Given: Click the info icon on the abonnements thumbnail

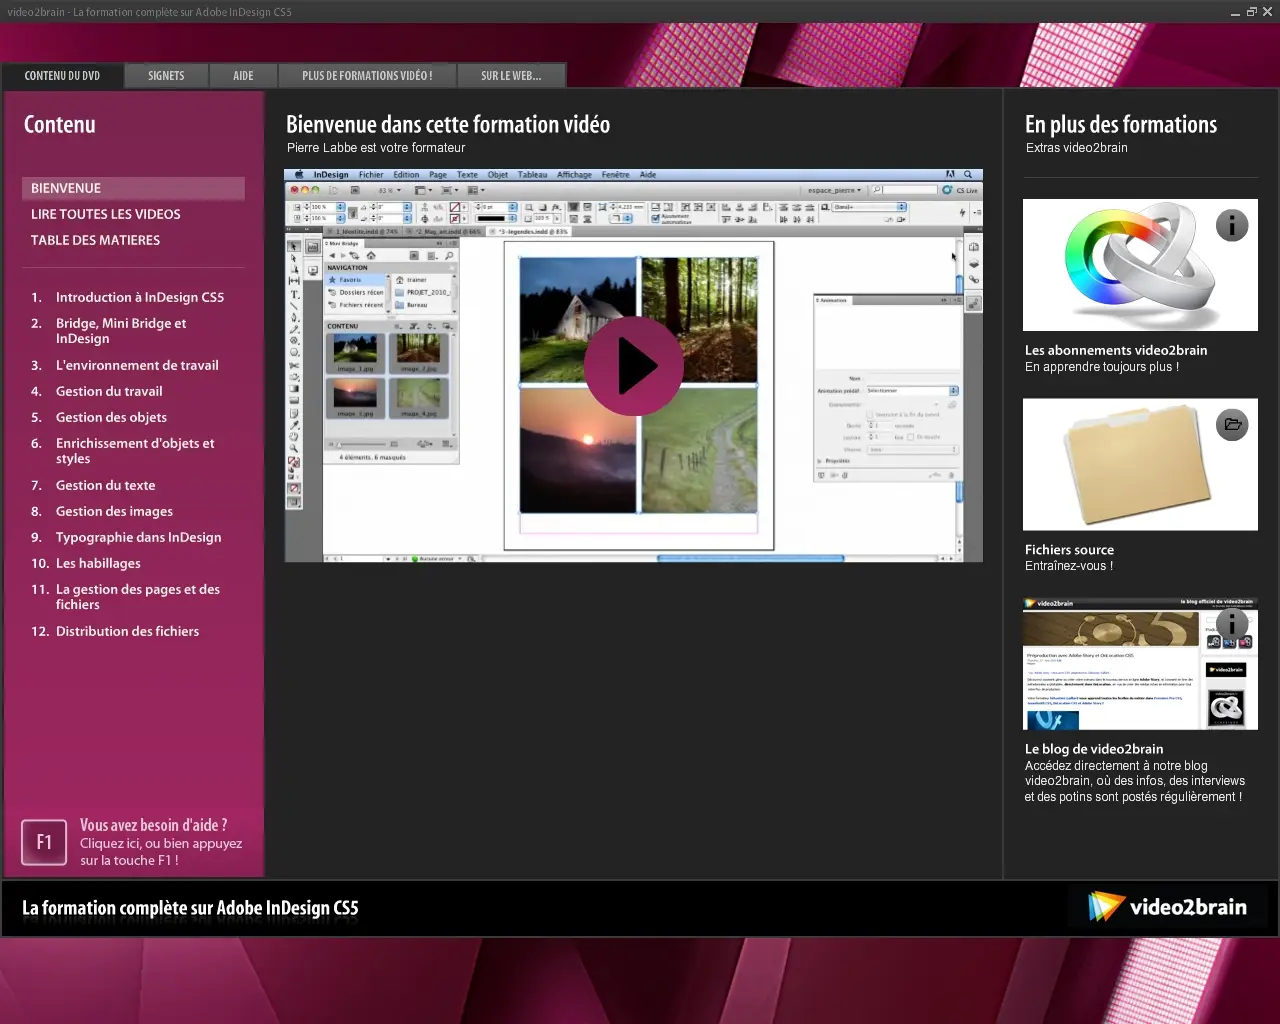Looking at the screenshot, I should [1232, 226].
